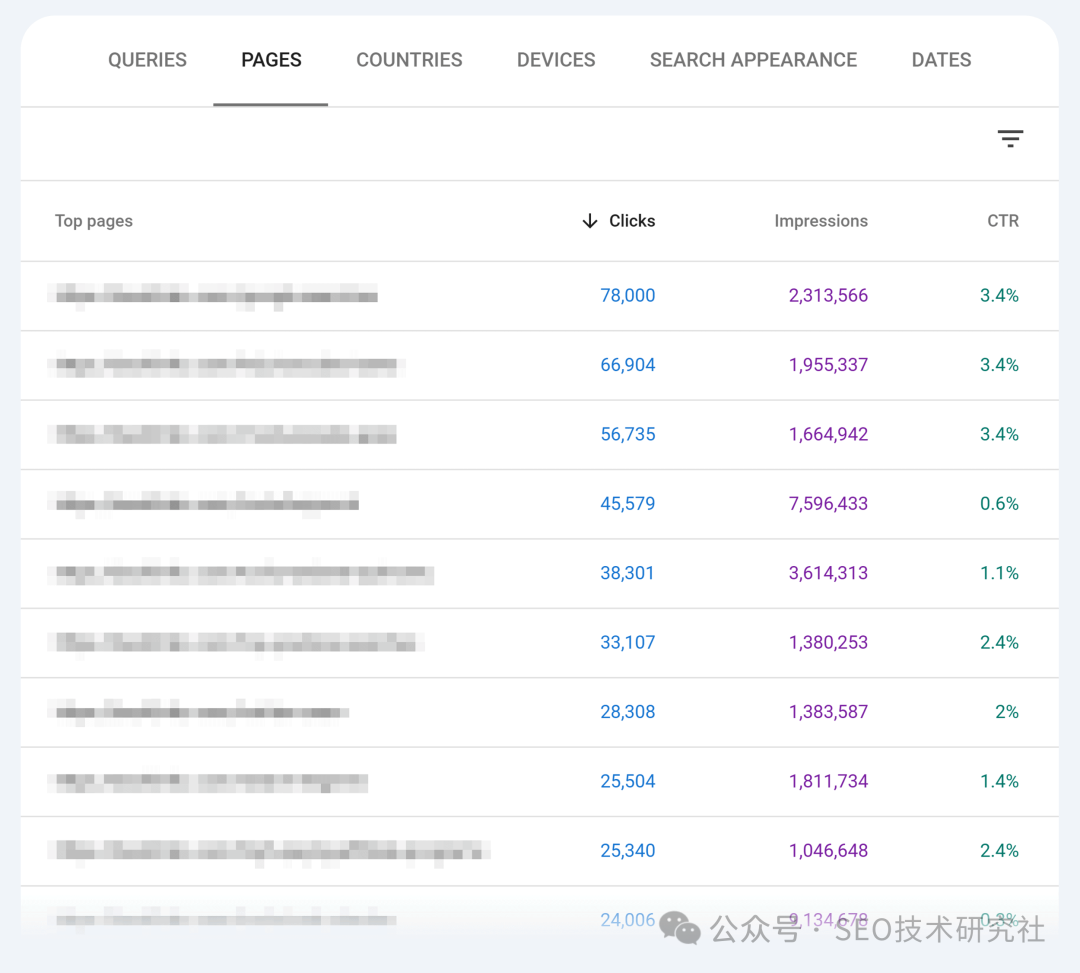Open the COUNTRIES tab

pos(409,60)
